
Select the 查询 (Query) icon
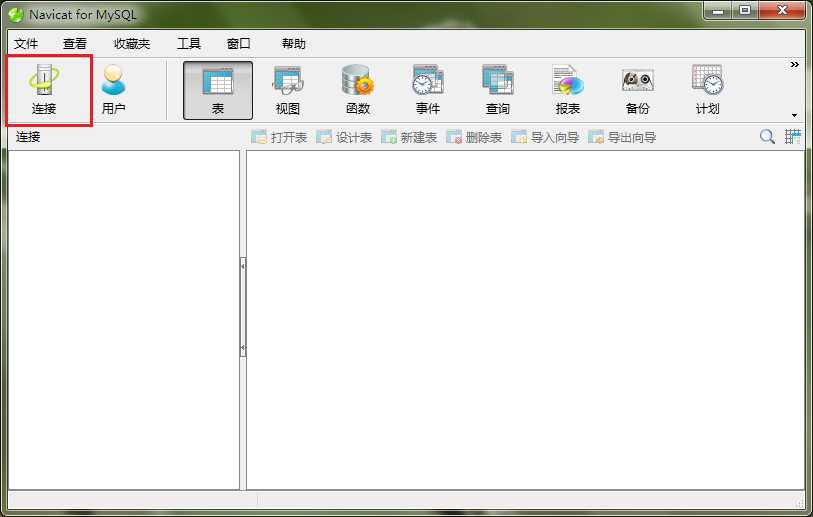(x=498, y=90)
